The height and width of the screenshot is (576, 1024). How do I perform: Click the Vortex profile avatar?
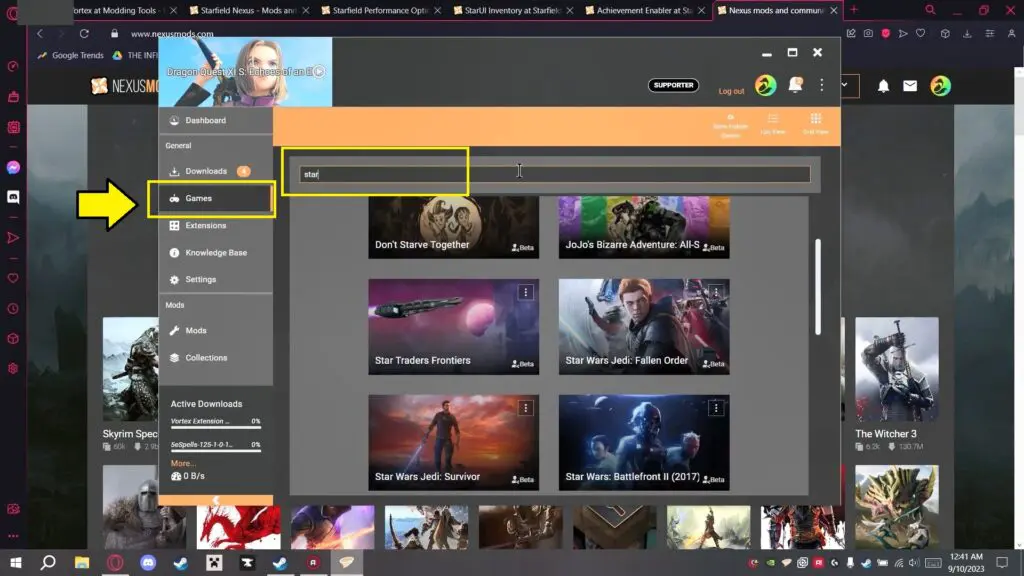(x=765, y=85)
